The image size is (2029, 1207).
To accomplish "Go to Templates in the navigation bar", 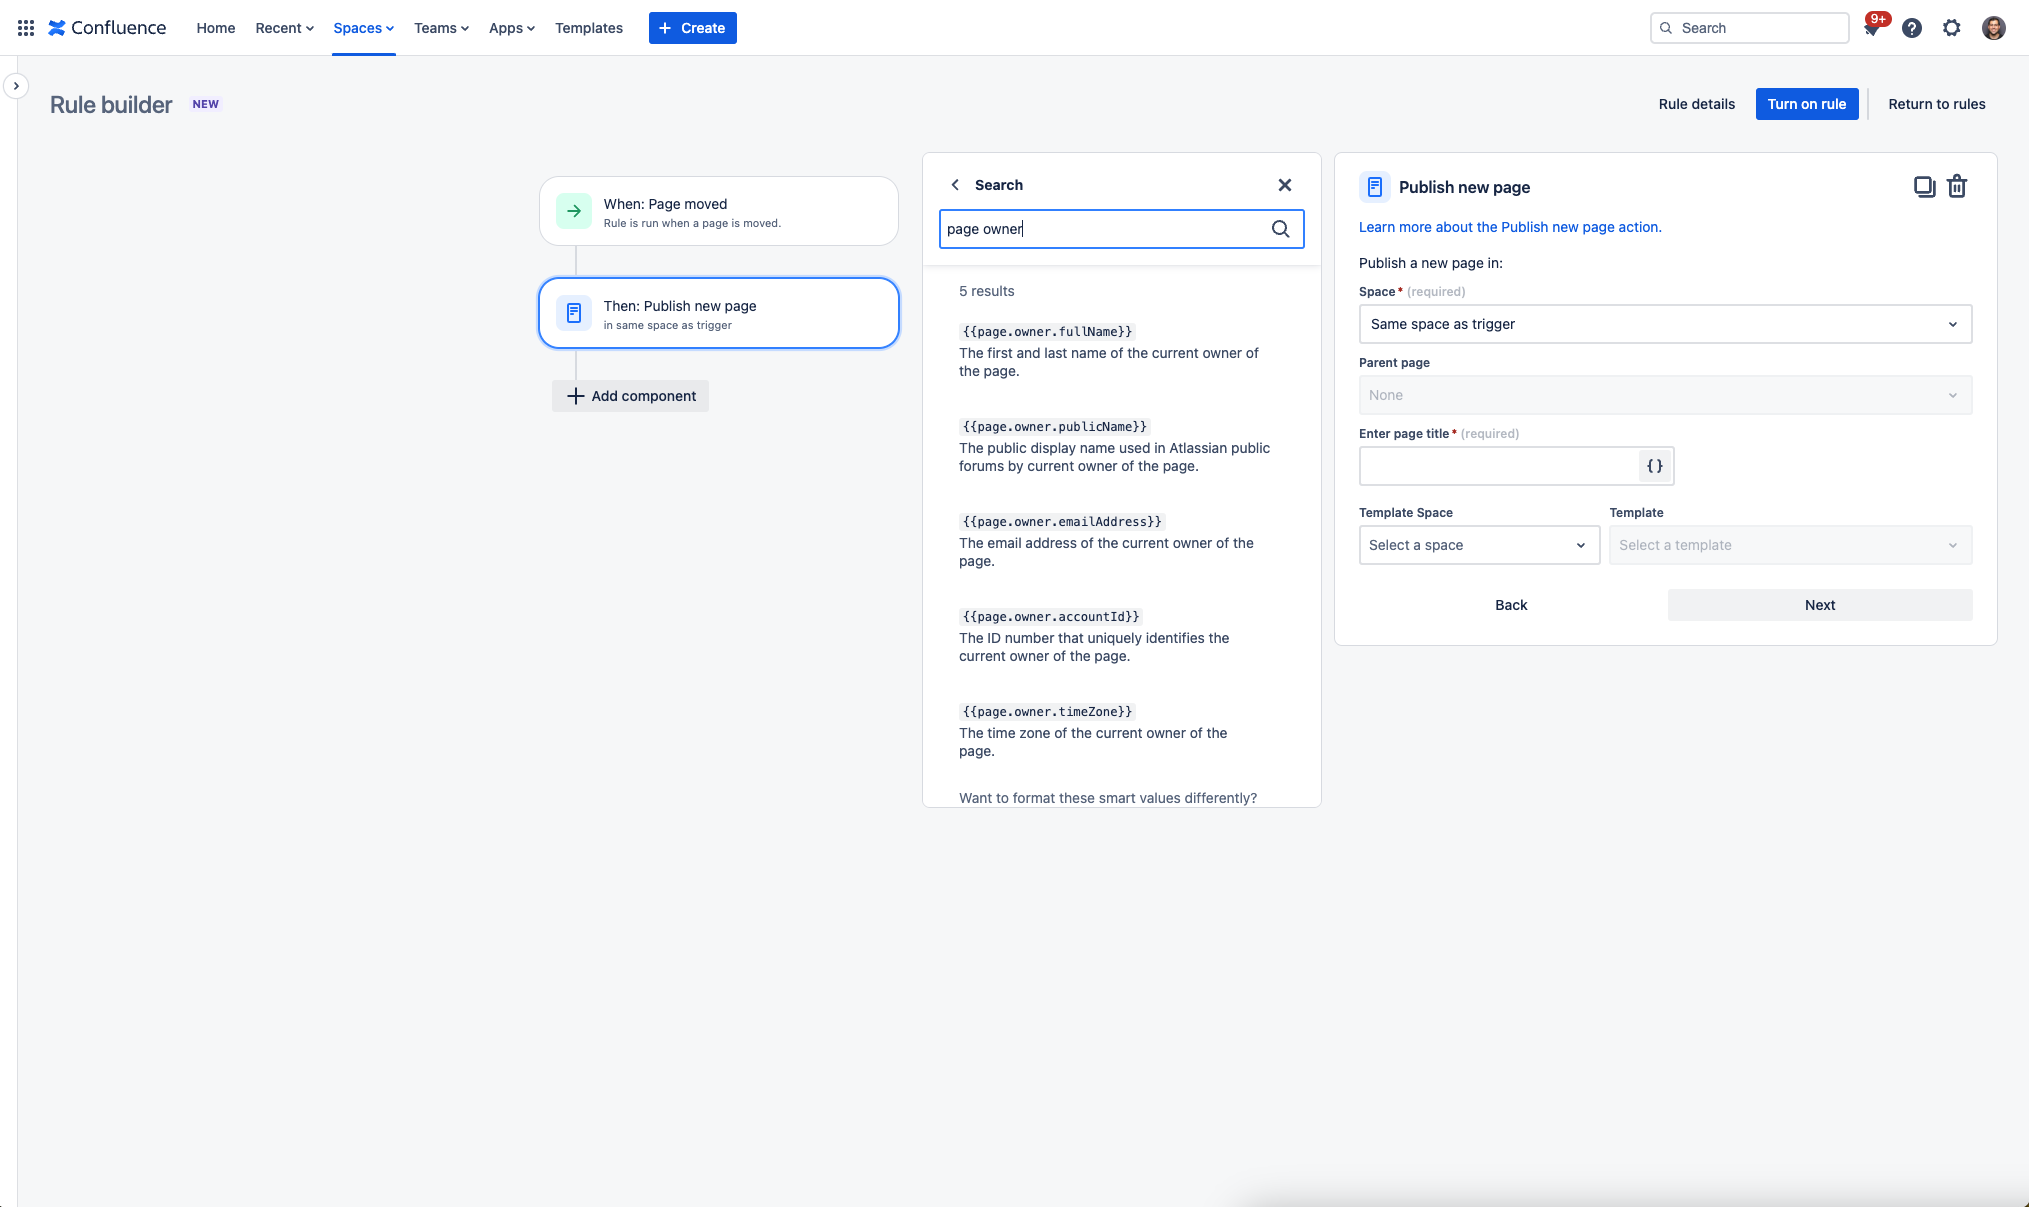I will click(x=589, y=28).
